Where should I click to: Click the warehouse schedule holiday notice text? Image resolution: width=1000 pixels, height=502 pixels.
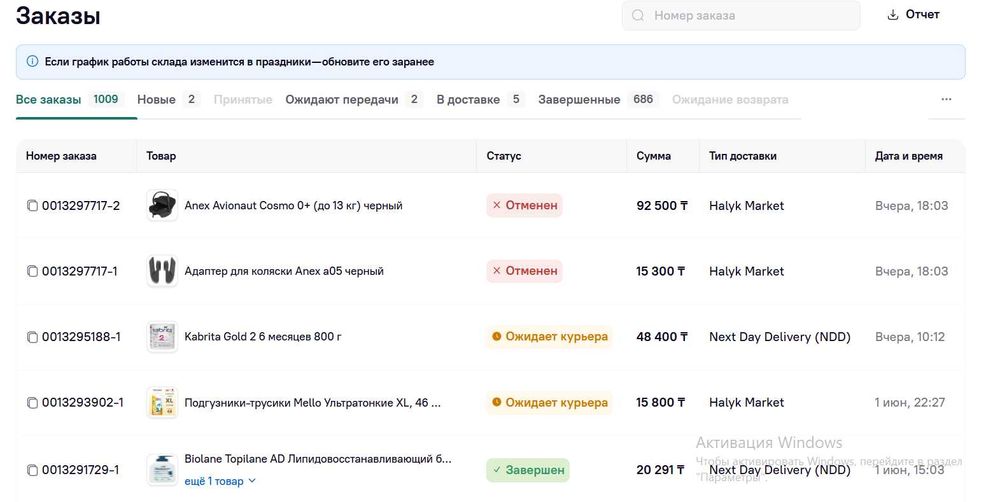click(x=239, y=62)
